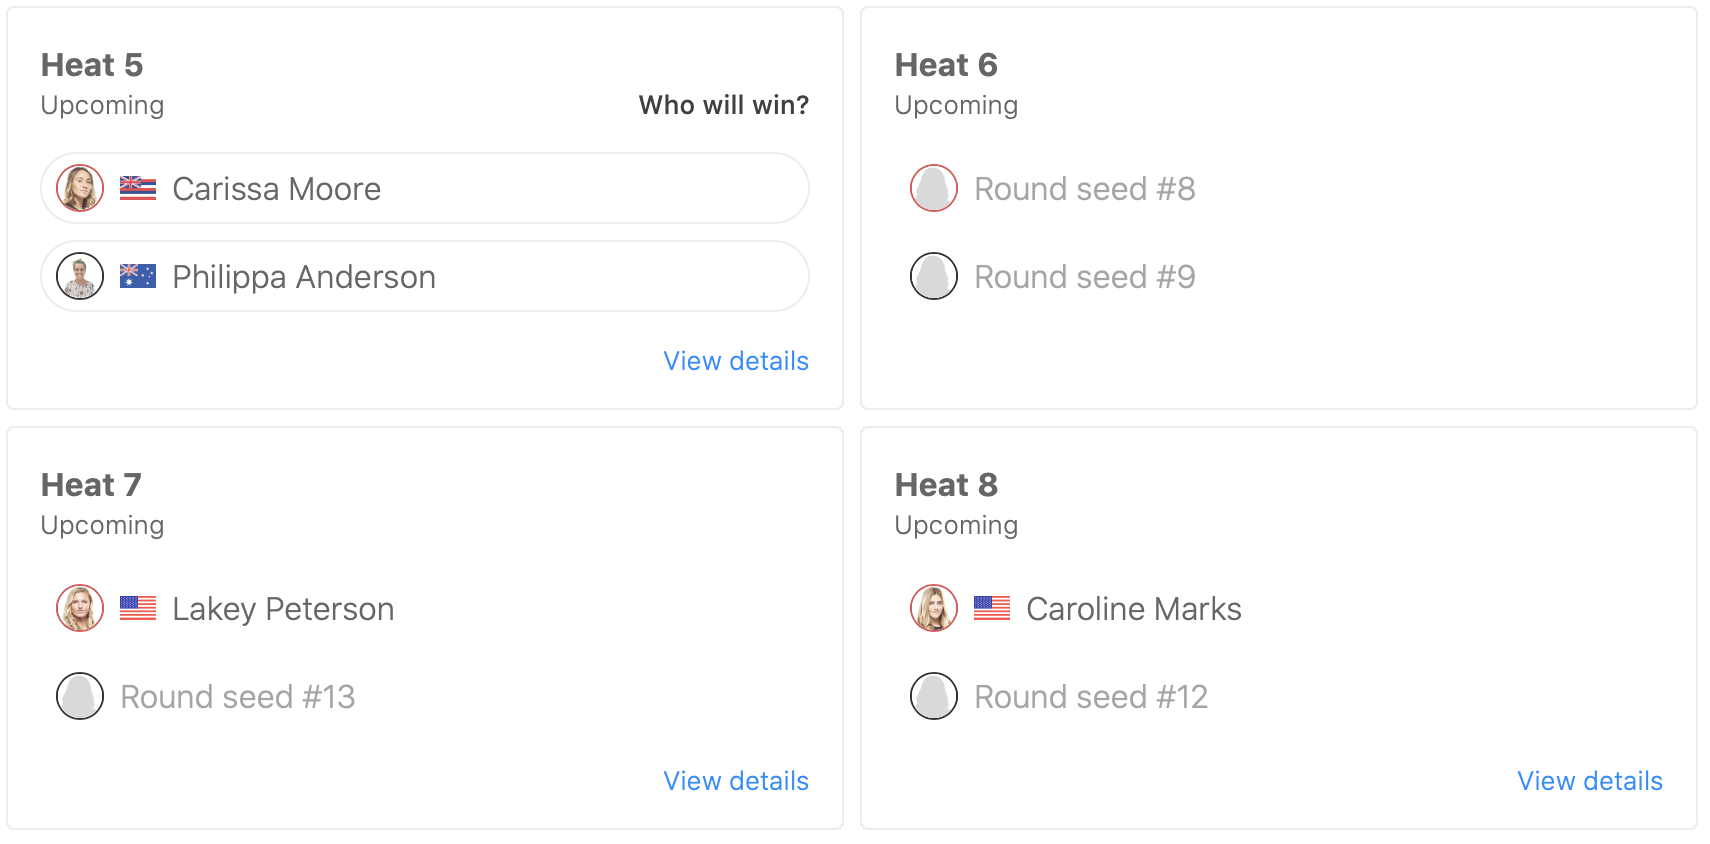The width and height of the screenshot is (1710, 844).
Task: Click the USA flag beside Lakey Peterson
Action: click(138, 608)
